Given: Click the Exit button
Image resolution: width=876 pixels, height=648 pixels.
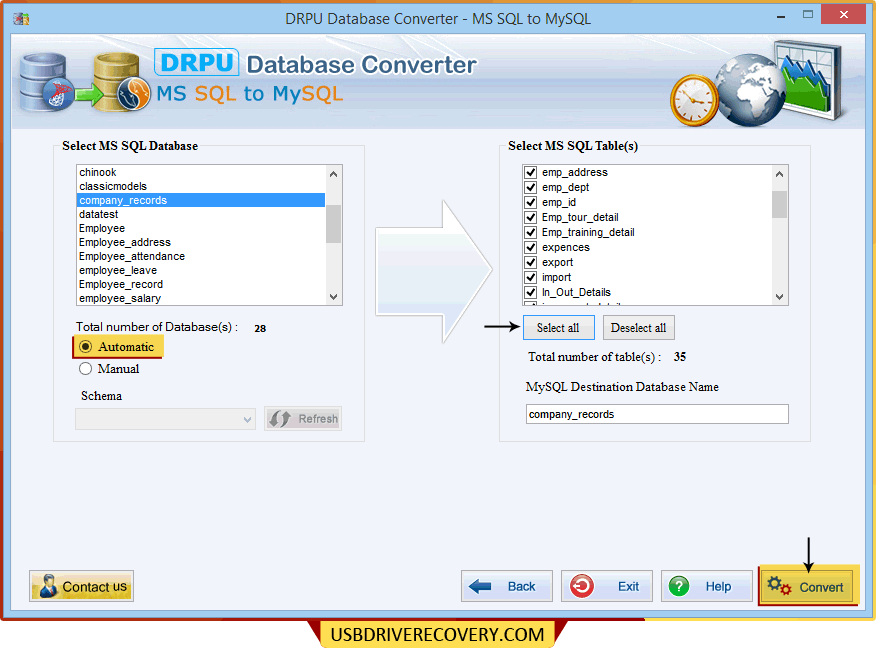Looking at the screenshot, I should [607, 586].
